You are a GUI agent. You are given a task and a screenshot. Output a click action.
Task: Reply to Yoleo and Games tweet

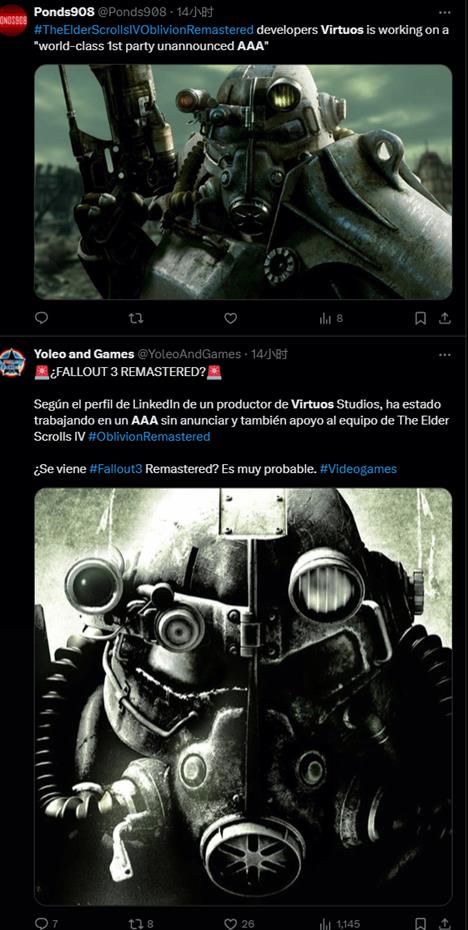coord(45,923)
